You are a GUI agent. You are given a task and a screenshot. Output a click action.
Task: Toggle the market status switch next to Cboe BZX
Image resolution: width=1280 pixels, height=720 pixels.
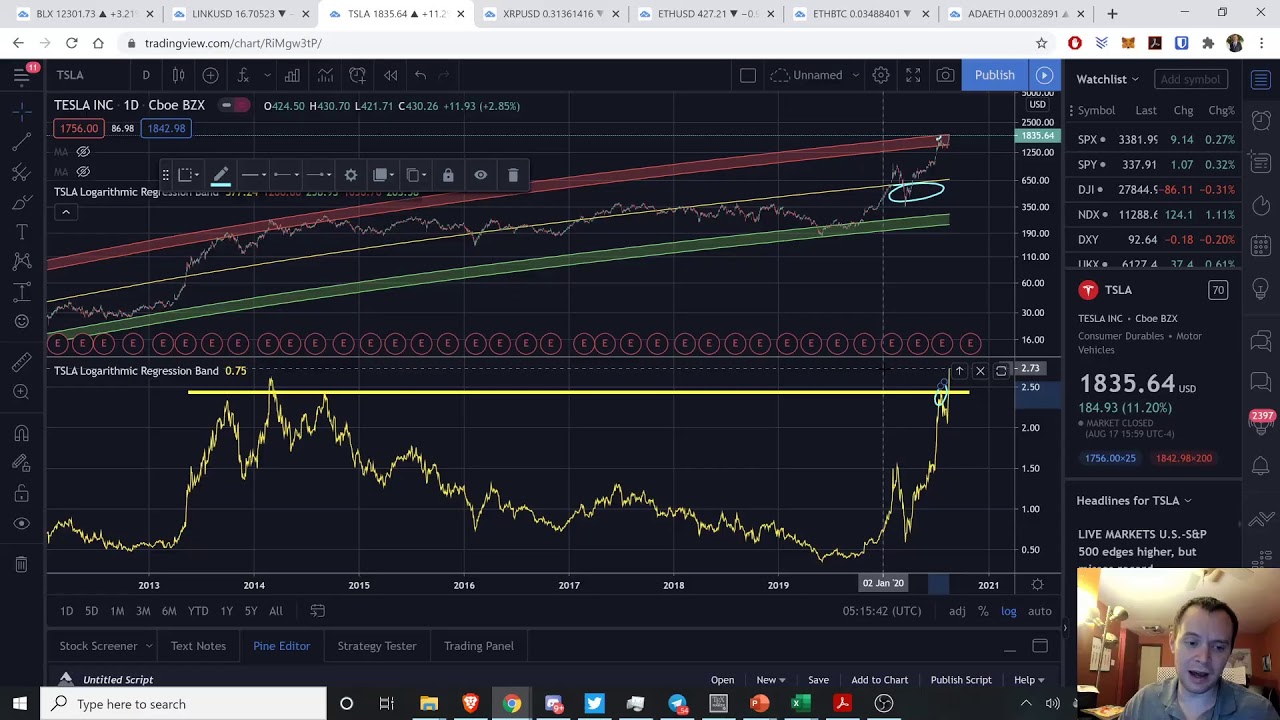coord(234,105)
